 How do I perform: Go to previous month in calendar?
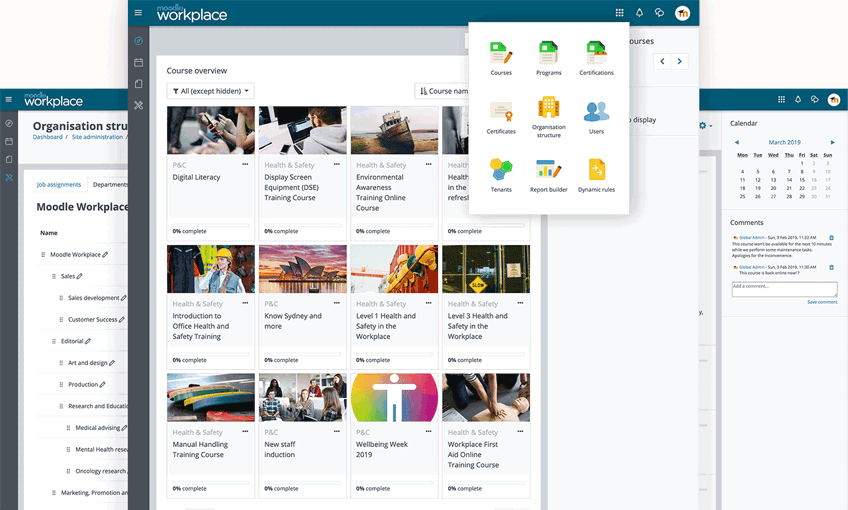pos(736,142)
